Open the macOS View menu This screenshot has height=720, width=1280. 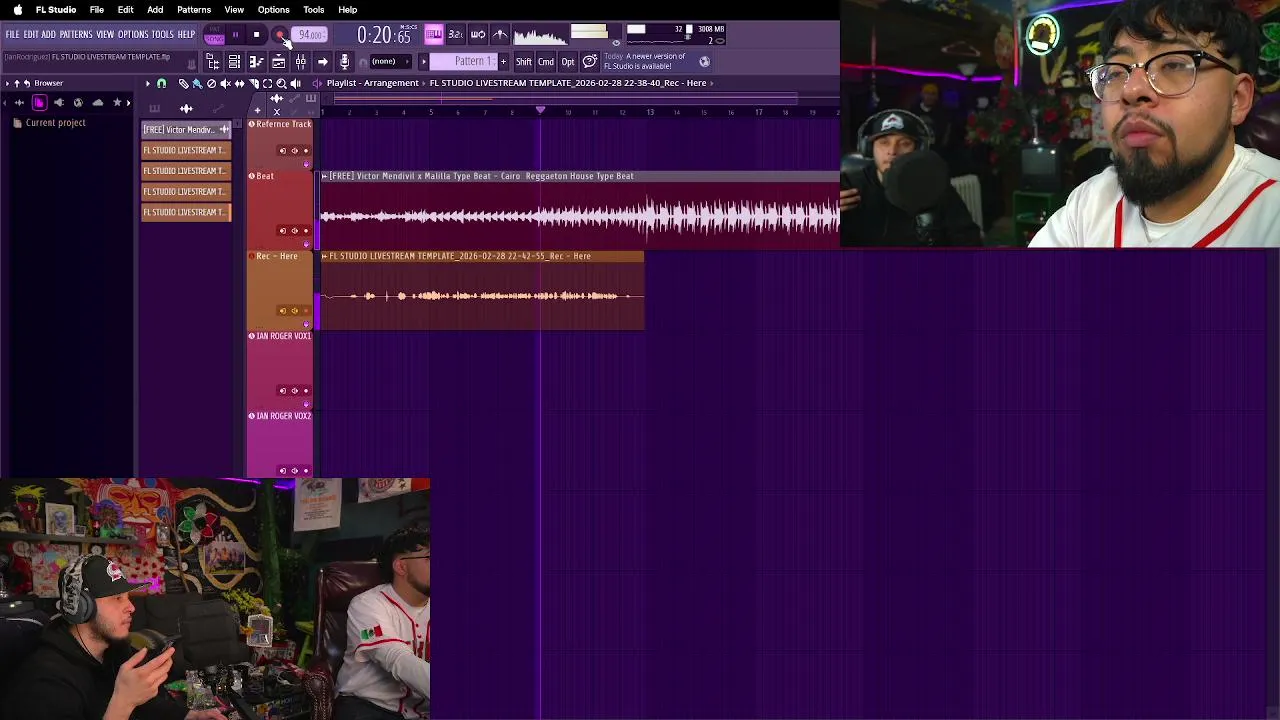click(x=234, y=10)
